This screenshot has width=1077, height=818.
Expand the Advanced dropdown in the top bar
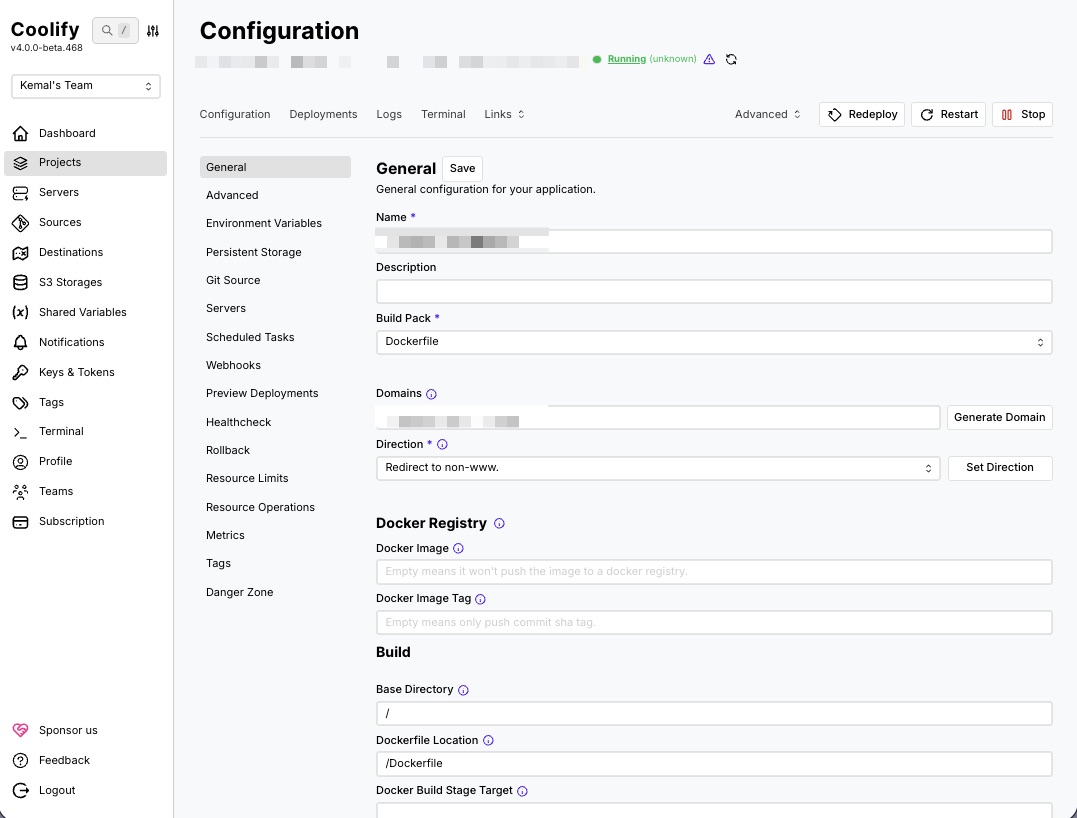pos(767,114)
